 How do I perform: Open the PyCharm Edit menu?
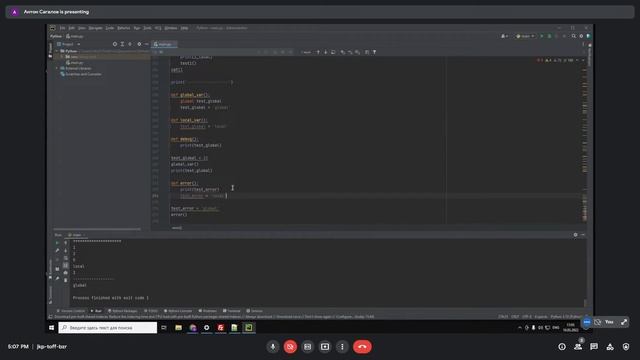pos(71,28)
